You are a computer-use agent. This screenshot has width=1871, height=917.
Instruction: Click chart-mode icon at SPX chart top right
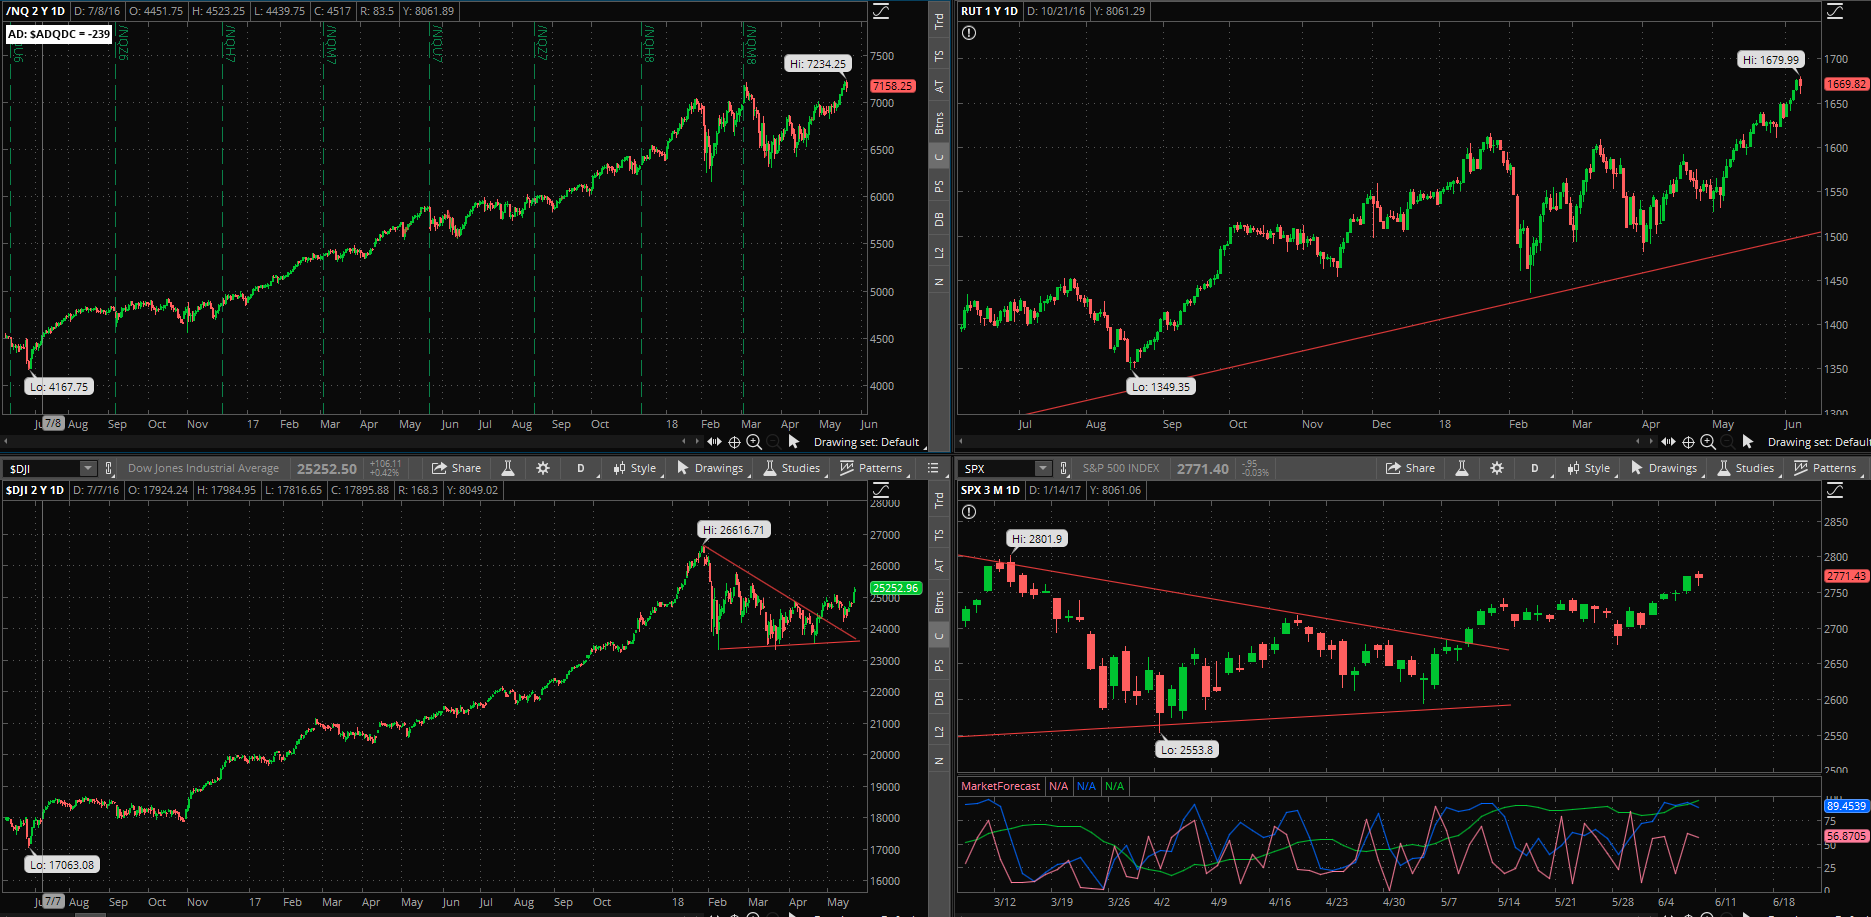coord(1835,490)
